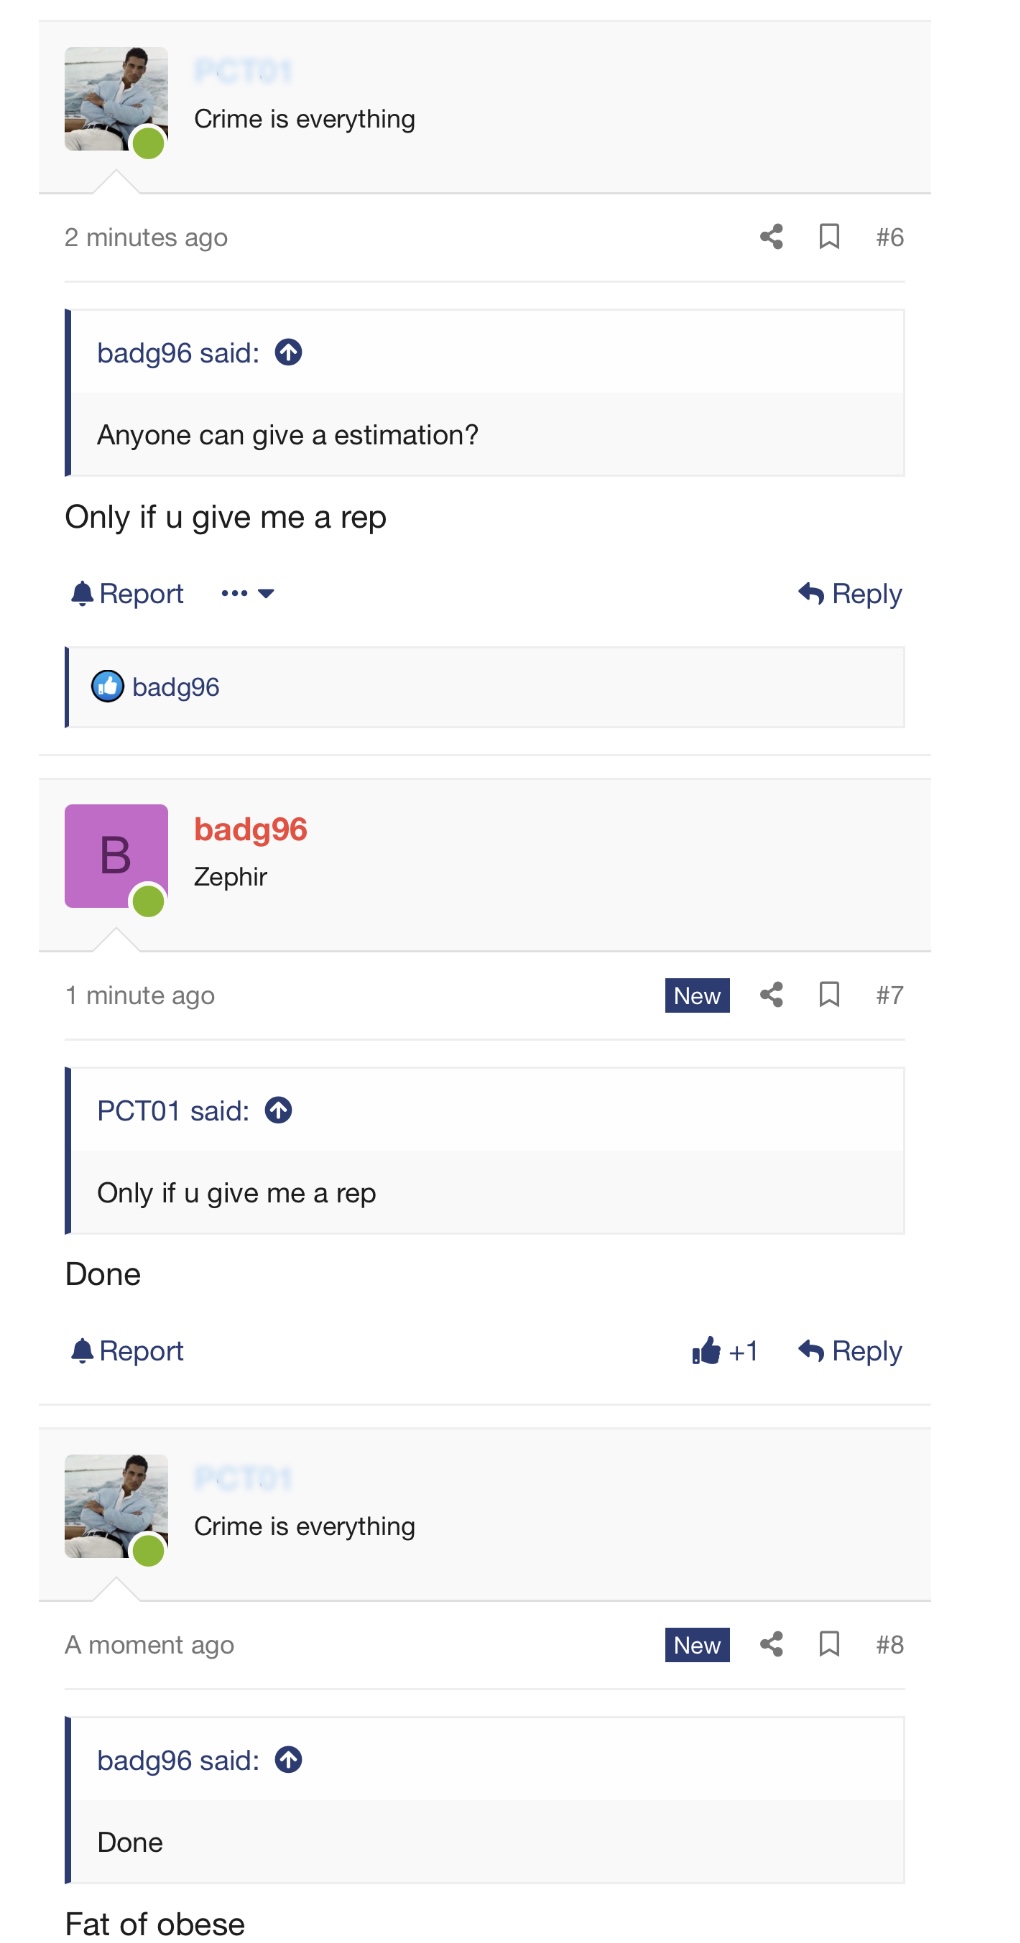Image resolution: width=1020 pixels, height=1943 pixels.
Task: Report badg96's post #7
Action: click(x=127, y=1351)
